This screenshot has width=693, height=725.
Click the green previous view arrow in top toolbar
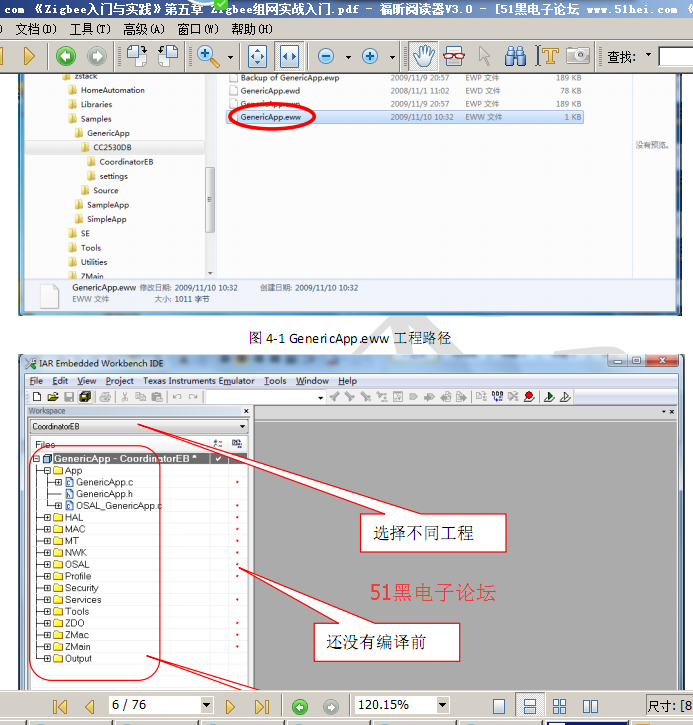(x=66, y=56)
